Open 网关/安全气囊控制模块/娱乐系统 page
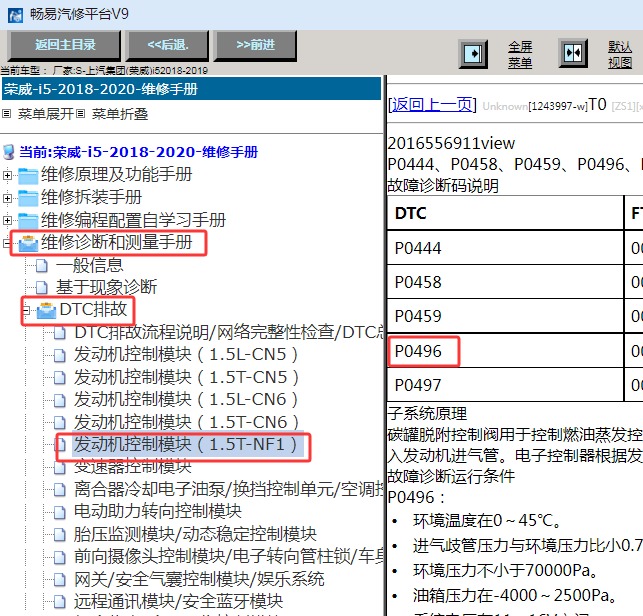The width and height of the screenshot is (643, 616). click(199, 579)
